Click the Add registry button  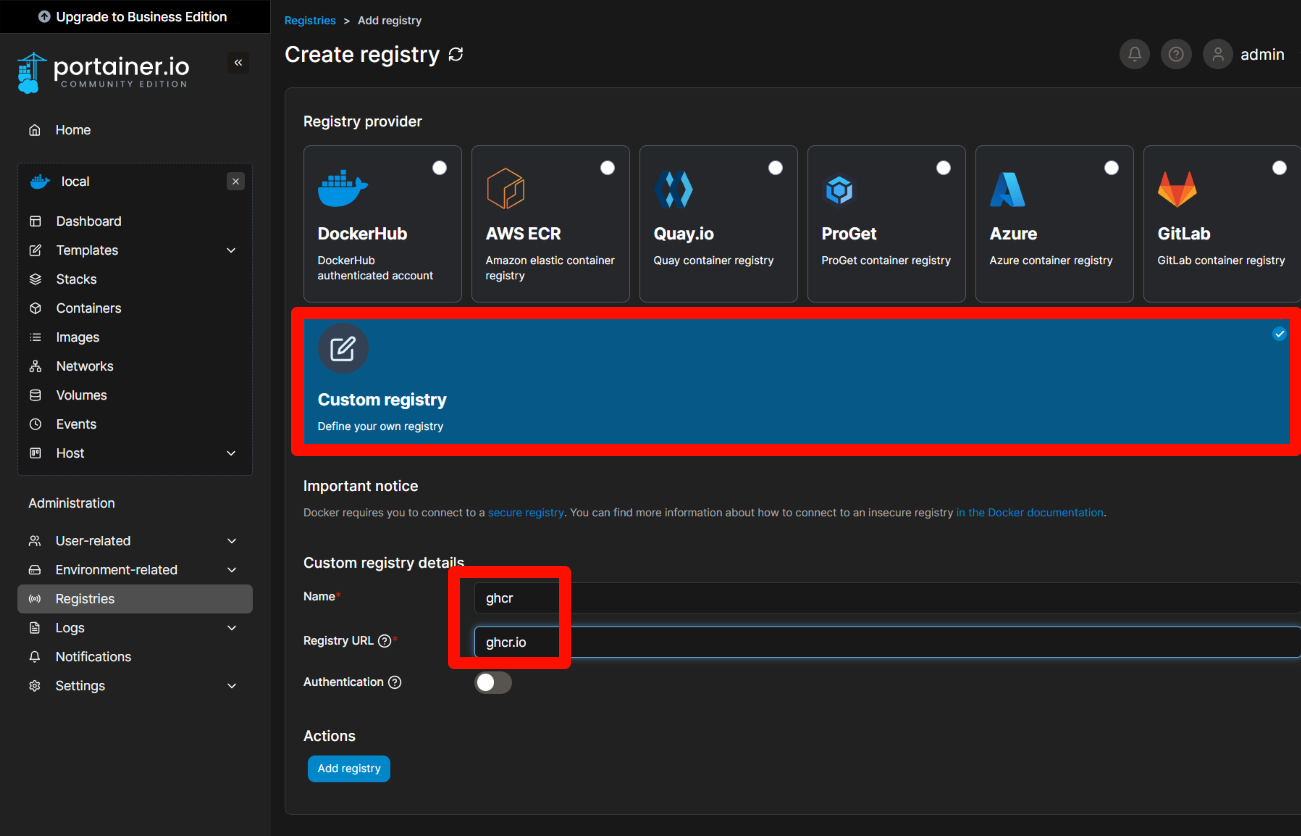click(x=349, y=769)
